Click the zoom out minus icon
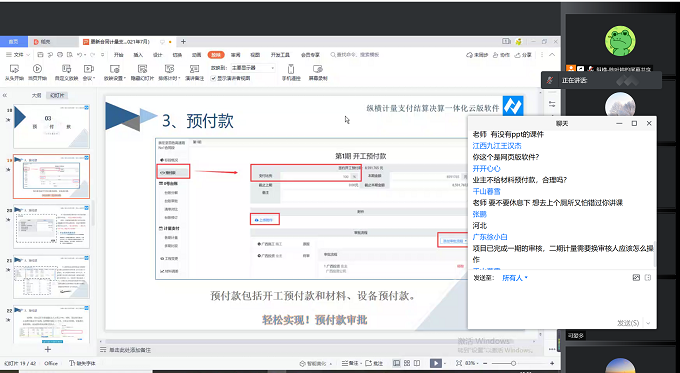The height and width of the screenshot is (373, 680). 485,363
